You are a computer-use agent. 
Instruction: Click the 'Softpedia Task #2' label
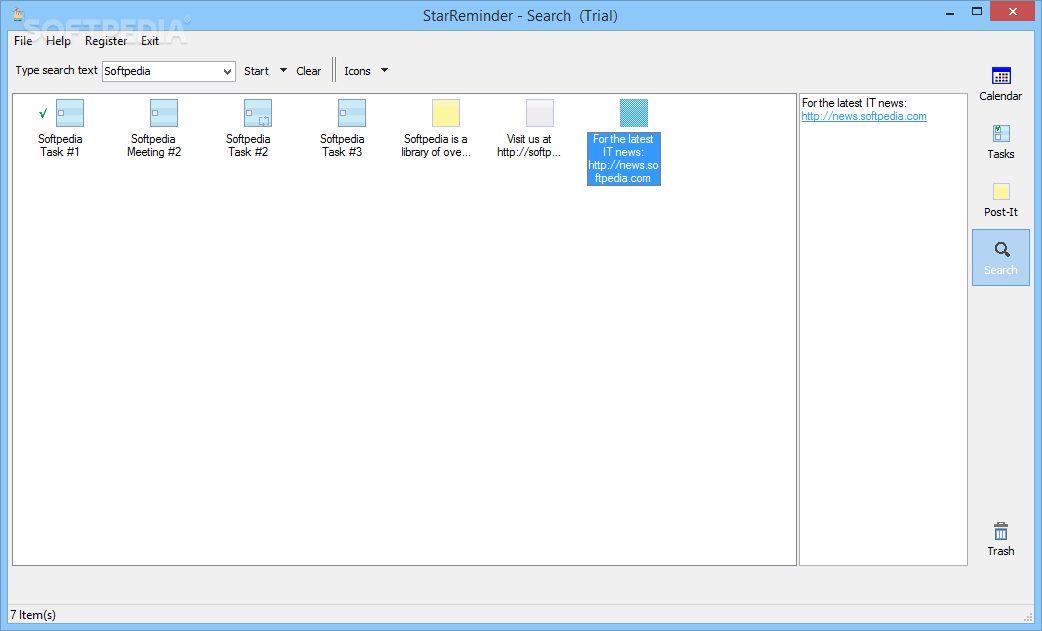(248, 145)
